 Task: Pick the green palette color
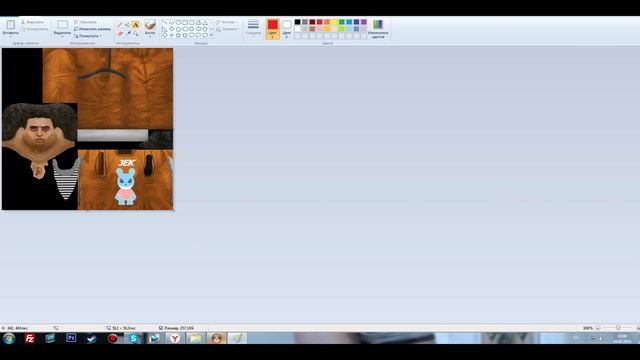[342, 22]
